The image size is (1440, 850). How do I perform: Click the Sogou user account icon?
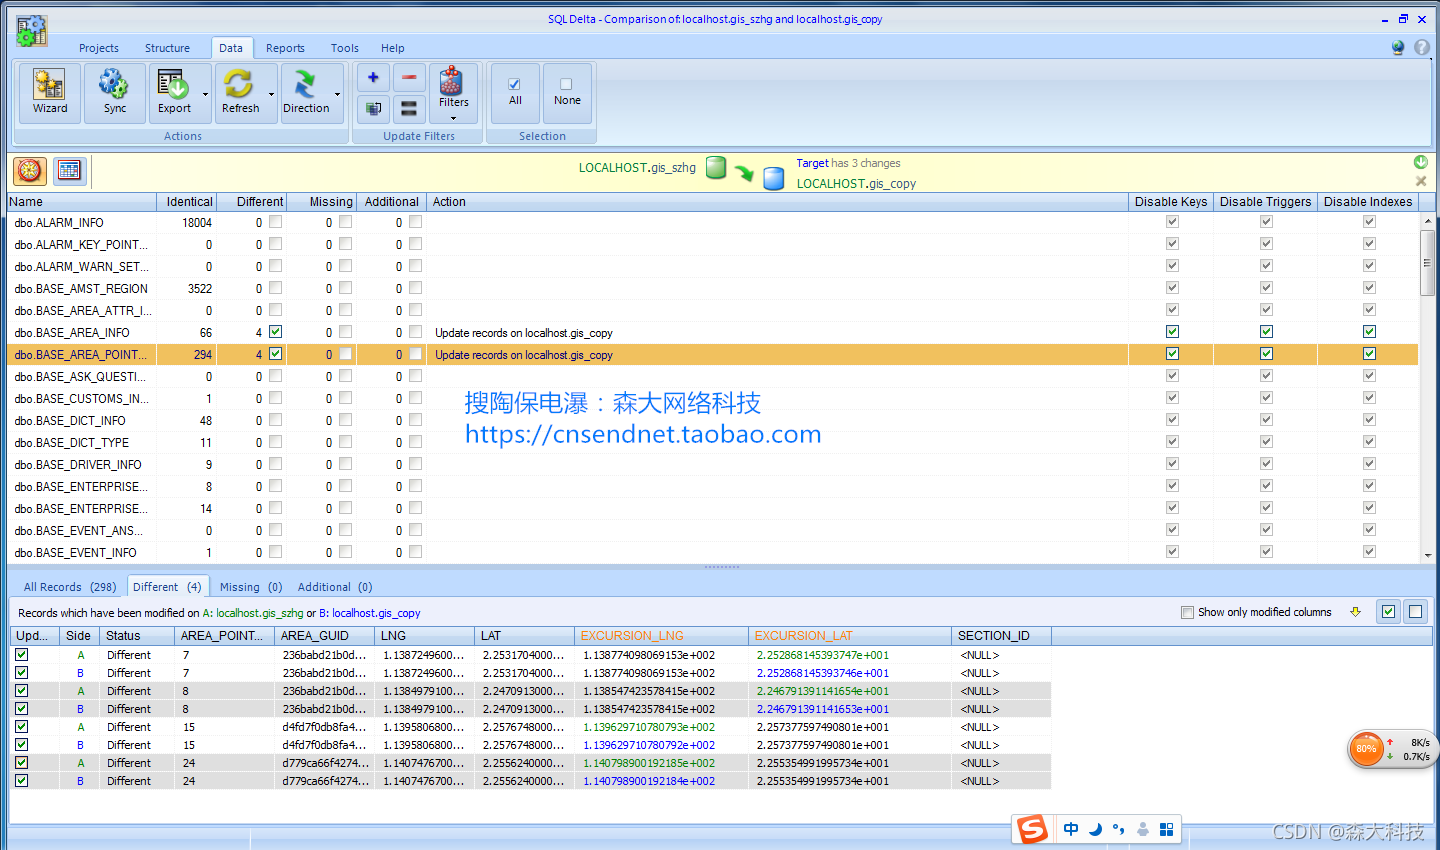point(1143,829)
